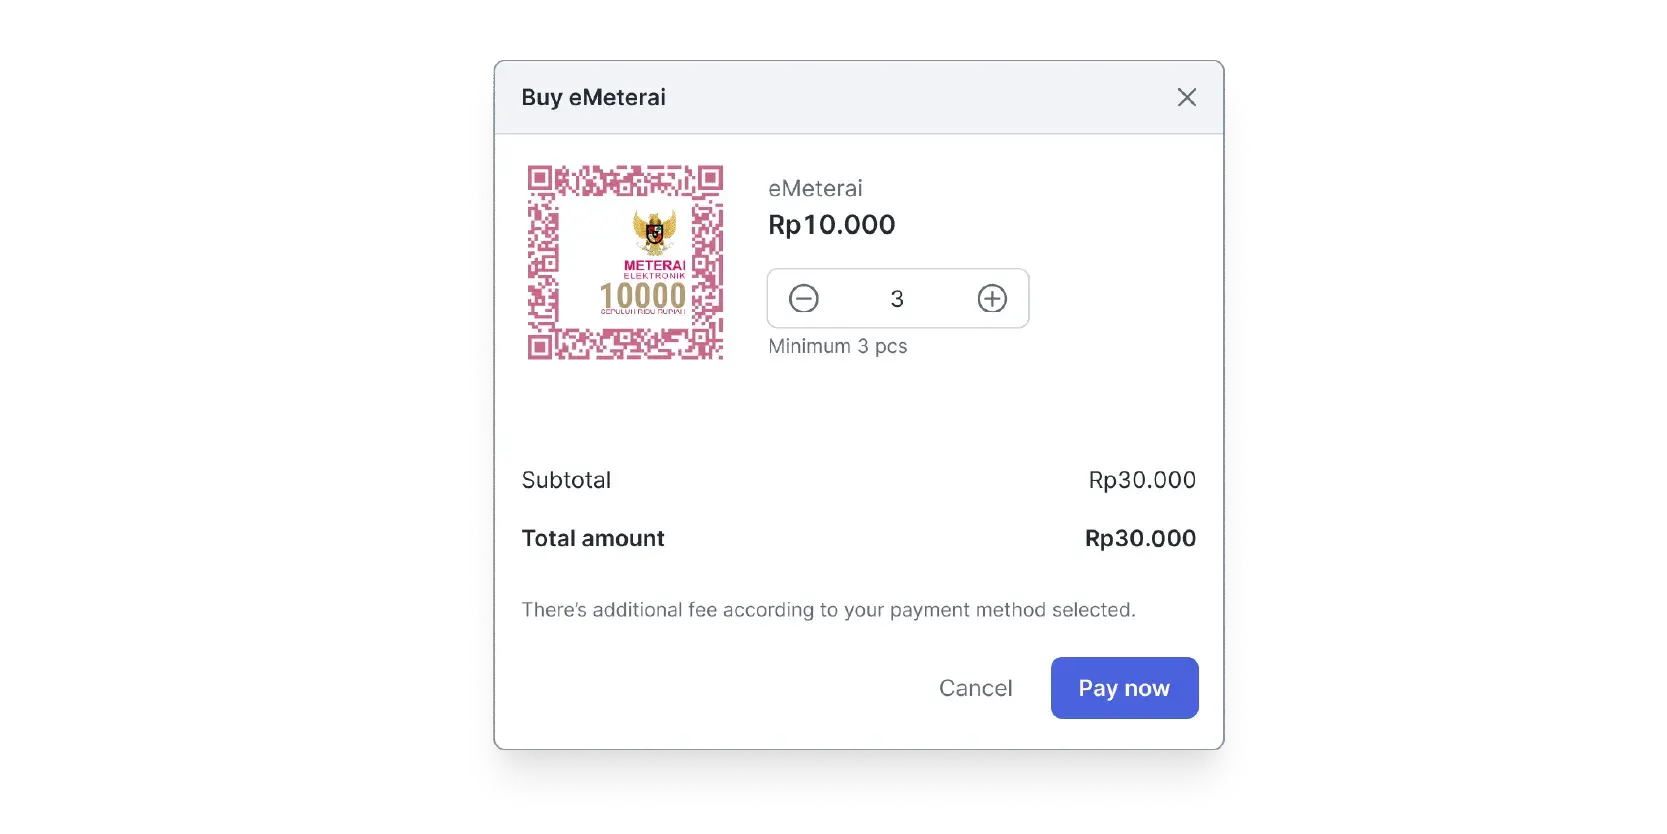Viewport: 1667px width, 834px height.
Task: Click the gold 10000 stamp value
Action: point(642,296)
